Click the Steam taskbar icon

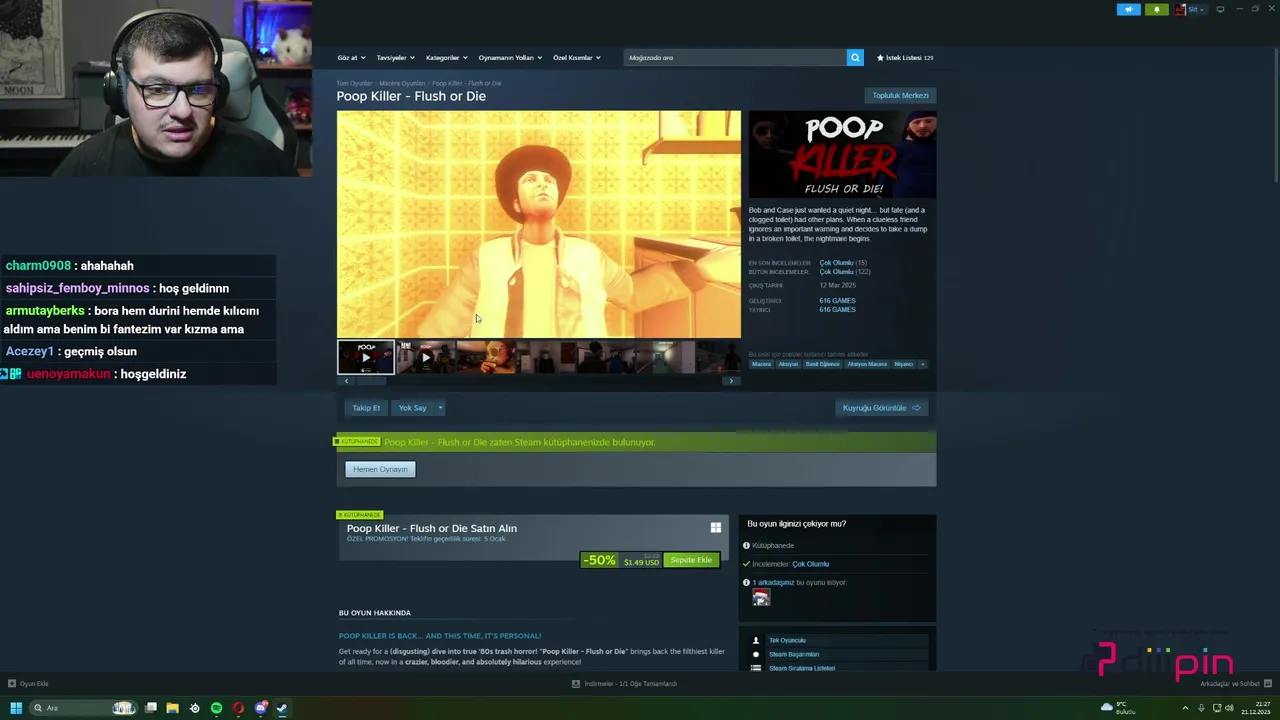point(282,708)
